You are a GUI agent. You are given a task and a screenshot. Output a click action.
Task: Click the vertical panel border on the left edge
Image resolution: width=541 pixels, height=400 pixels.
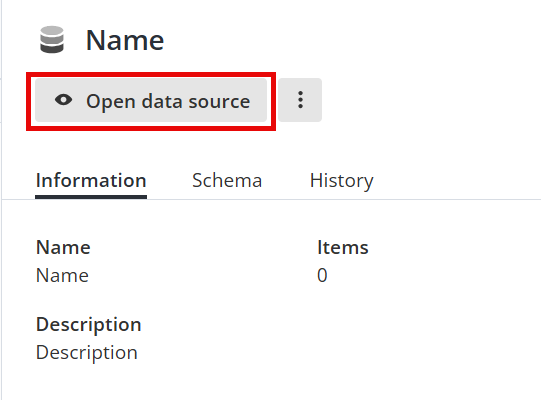tap(1, 200)
